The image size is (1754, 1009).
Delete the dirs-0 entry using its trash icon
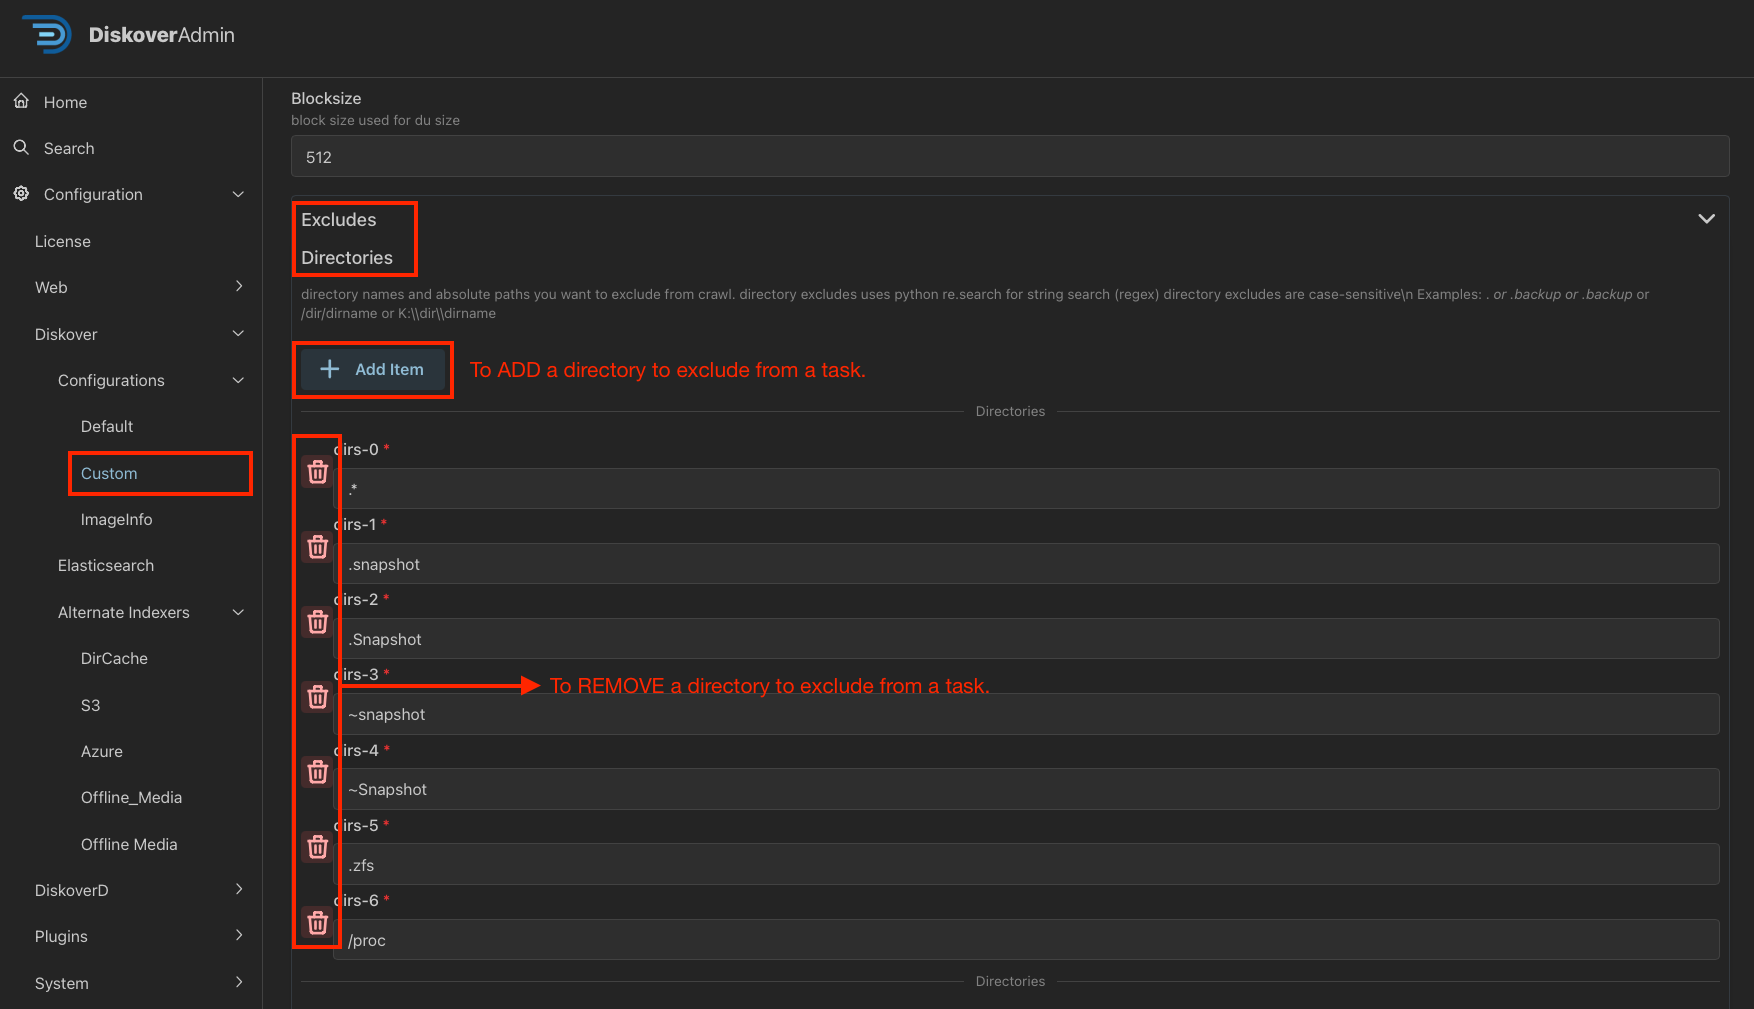pos(317,471)
